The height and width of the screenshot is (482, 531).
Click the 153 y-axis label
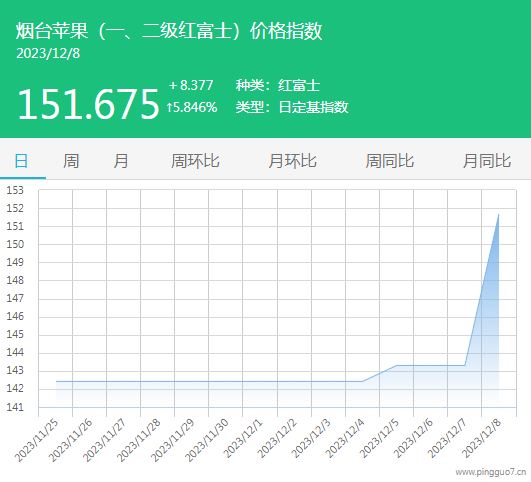point(15,190)
